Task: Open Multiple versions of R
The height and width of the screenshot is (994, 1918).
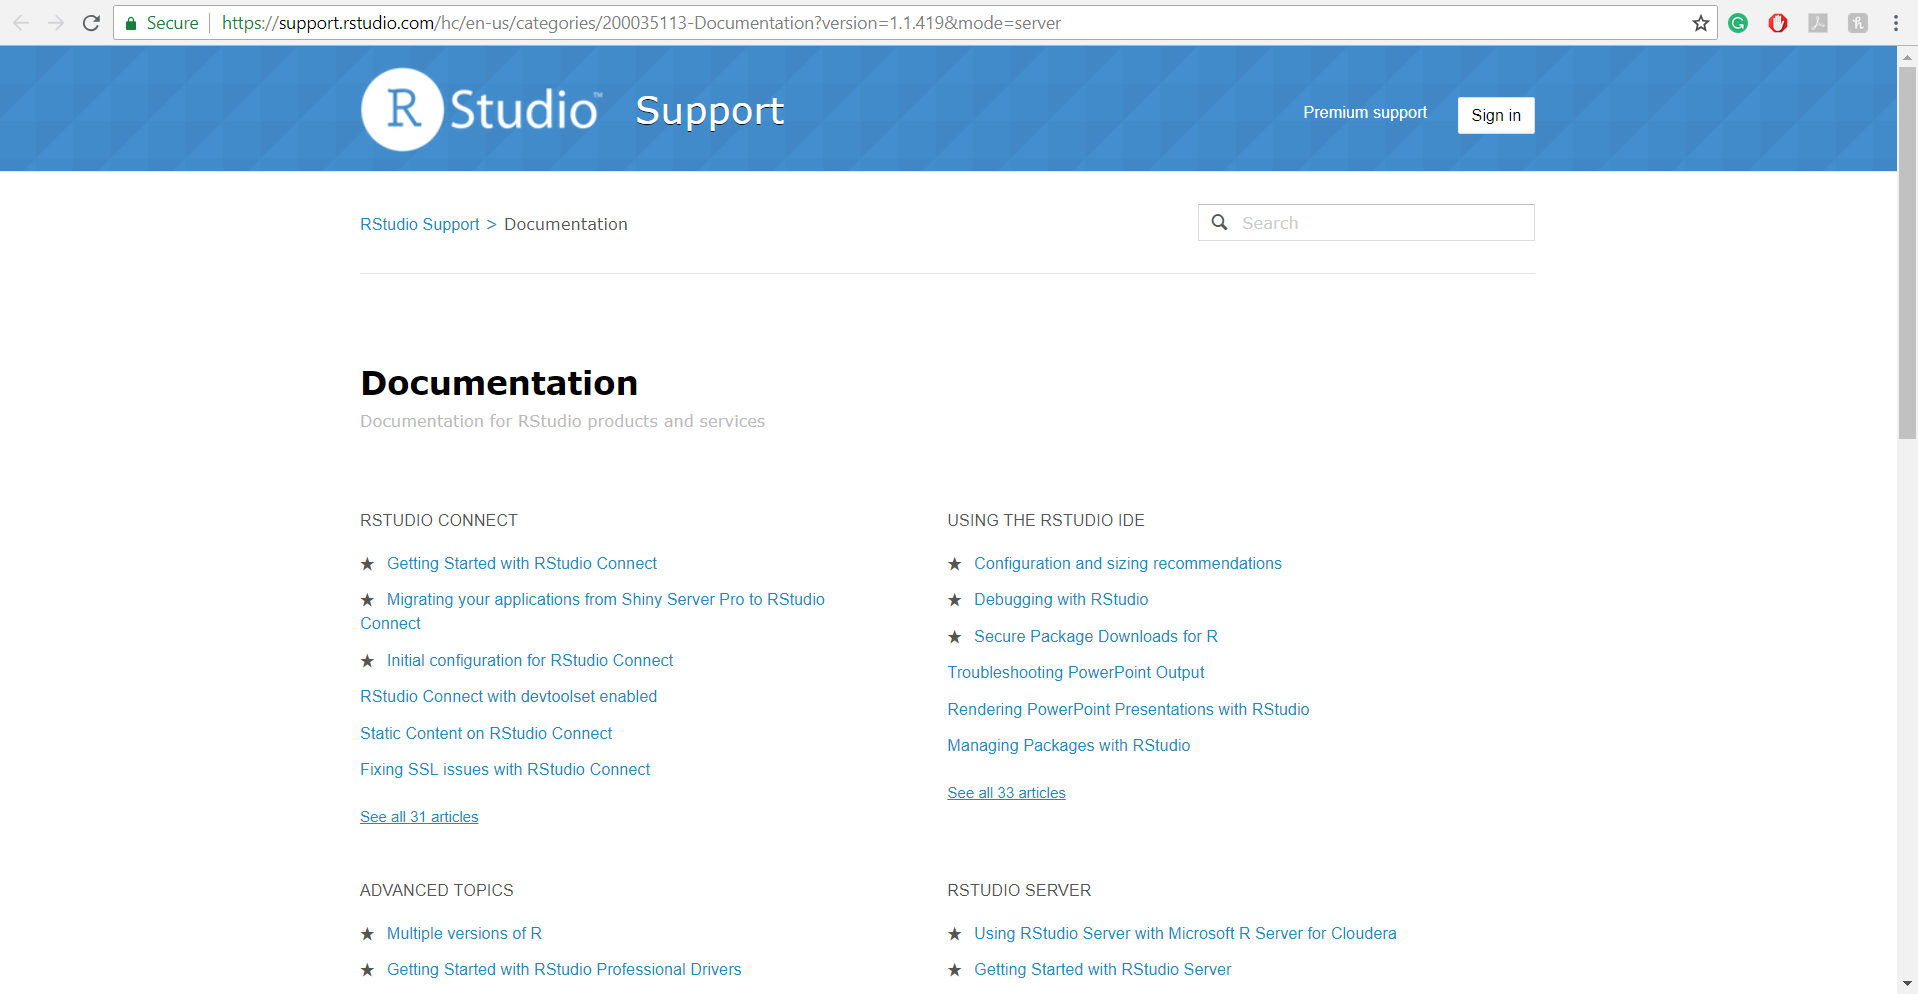Action: tap(464, 933)
